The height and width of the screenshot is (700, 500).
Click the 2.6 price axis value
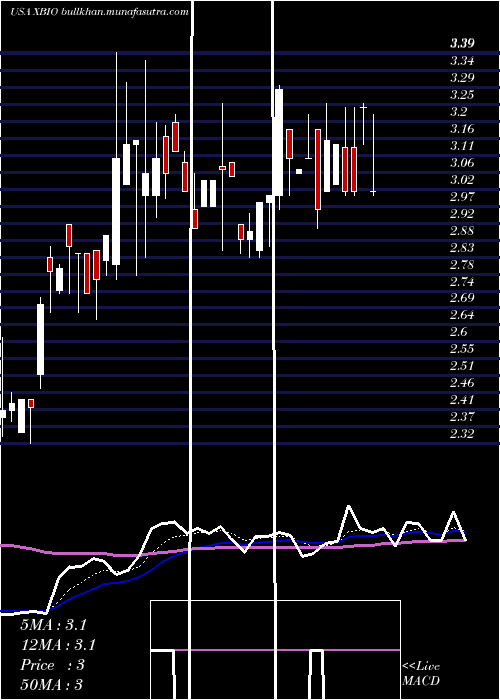pos(458,332)
